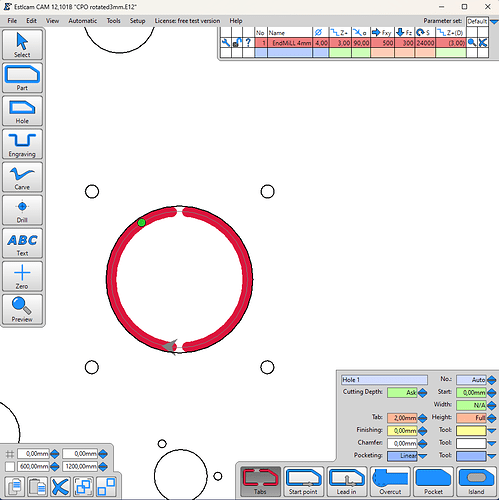Toggle the grid checkbox beside 600,00mm
Image resolution: width=499 pixels, height=500 pixels.
tap(10, 466)
